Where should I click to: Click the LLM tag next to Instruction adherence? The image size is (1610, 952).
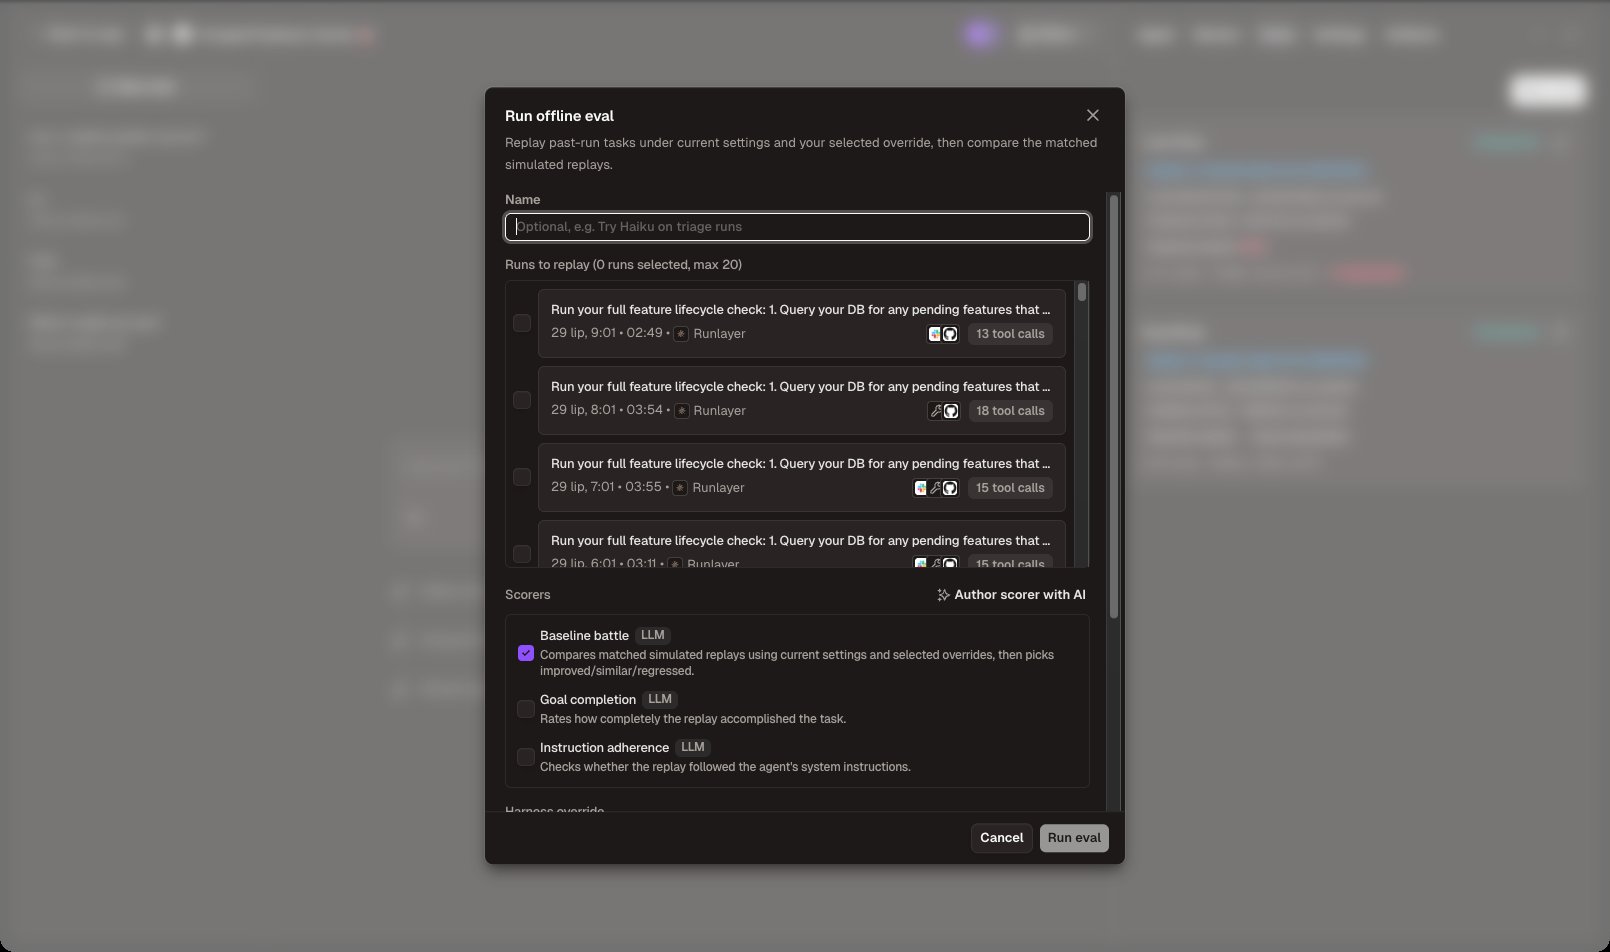coord(693,747)
